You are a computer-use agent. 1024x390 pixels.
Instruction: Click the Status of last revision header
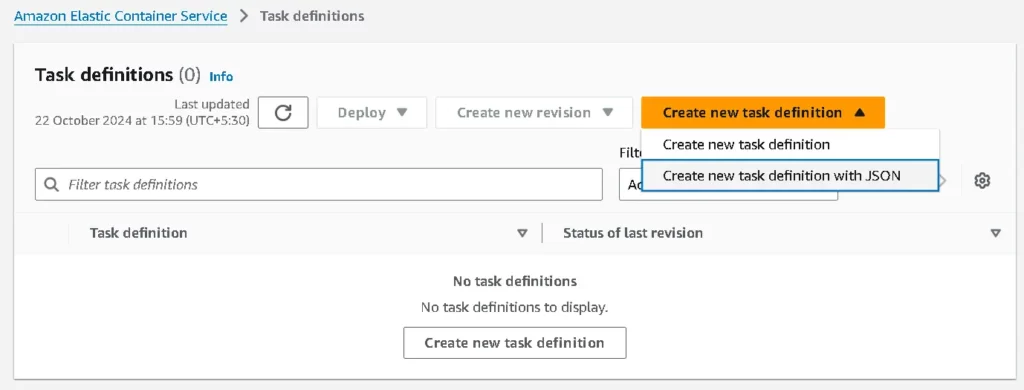pyautogui.click(x=633, y=233)
